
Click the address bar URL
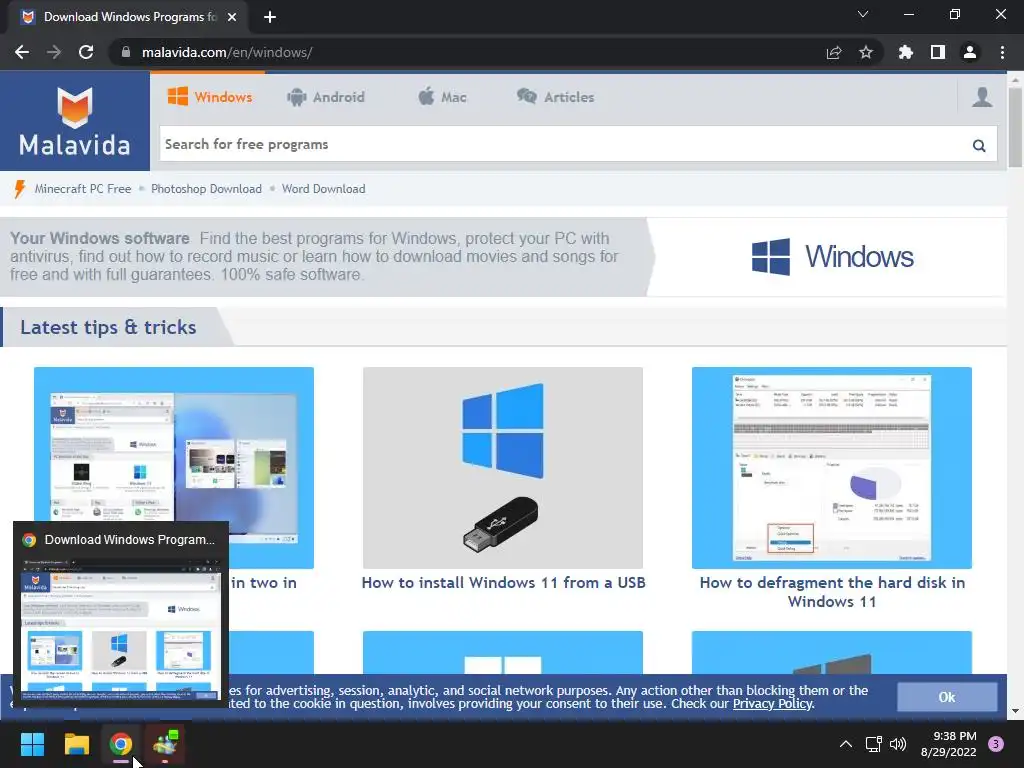point(227,52)
